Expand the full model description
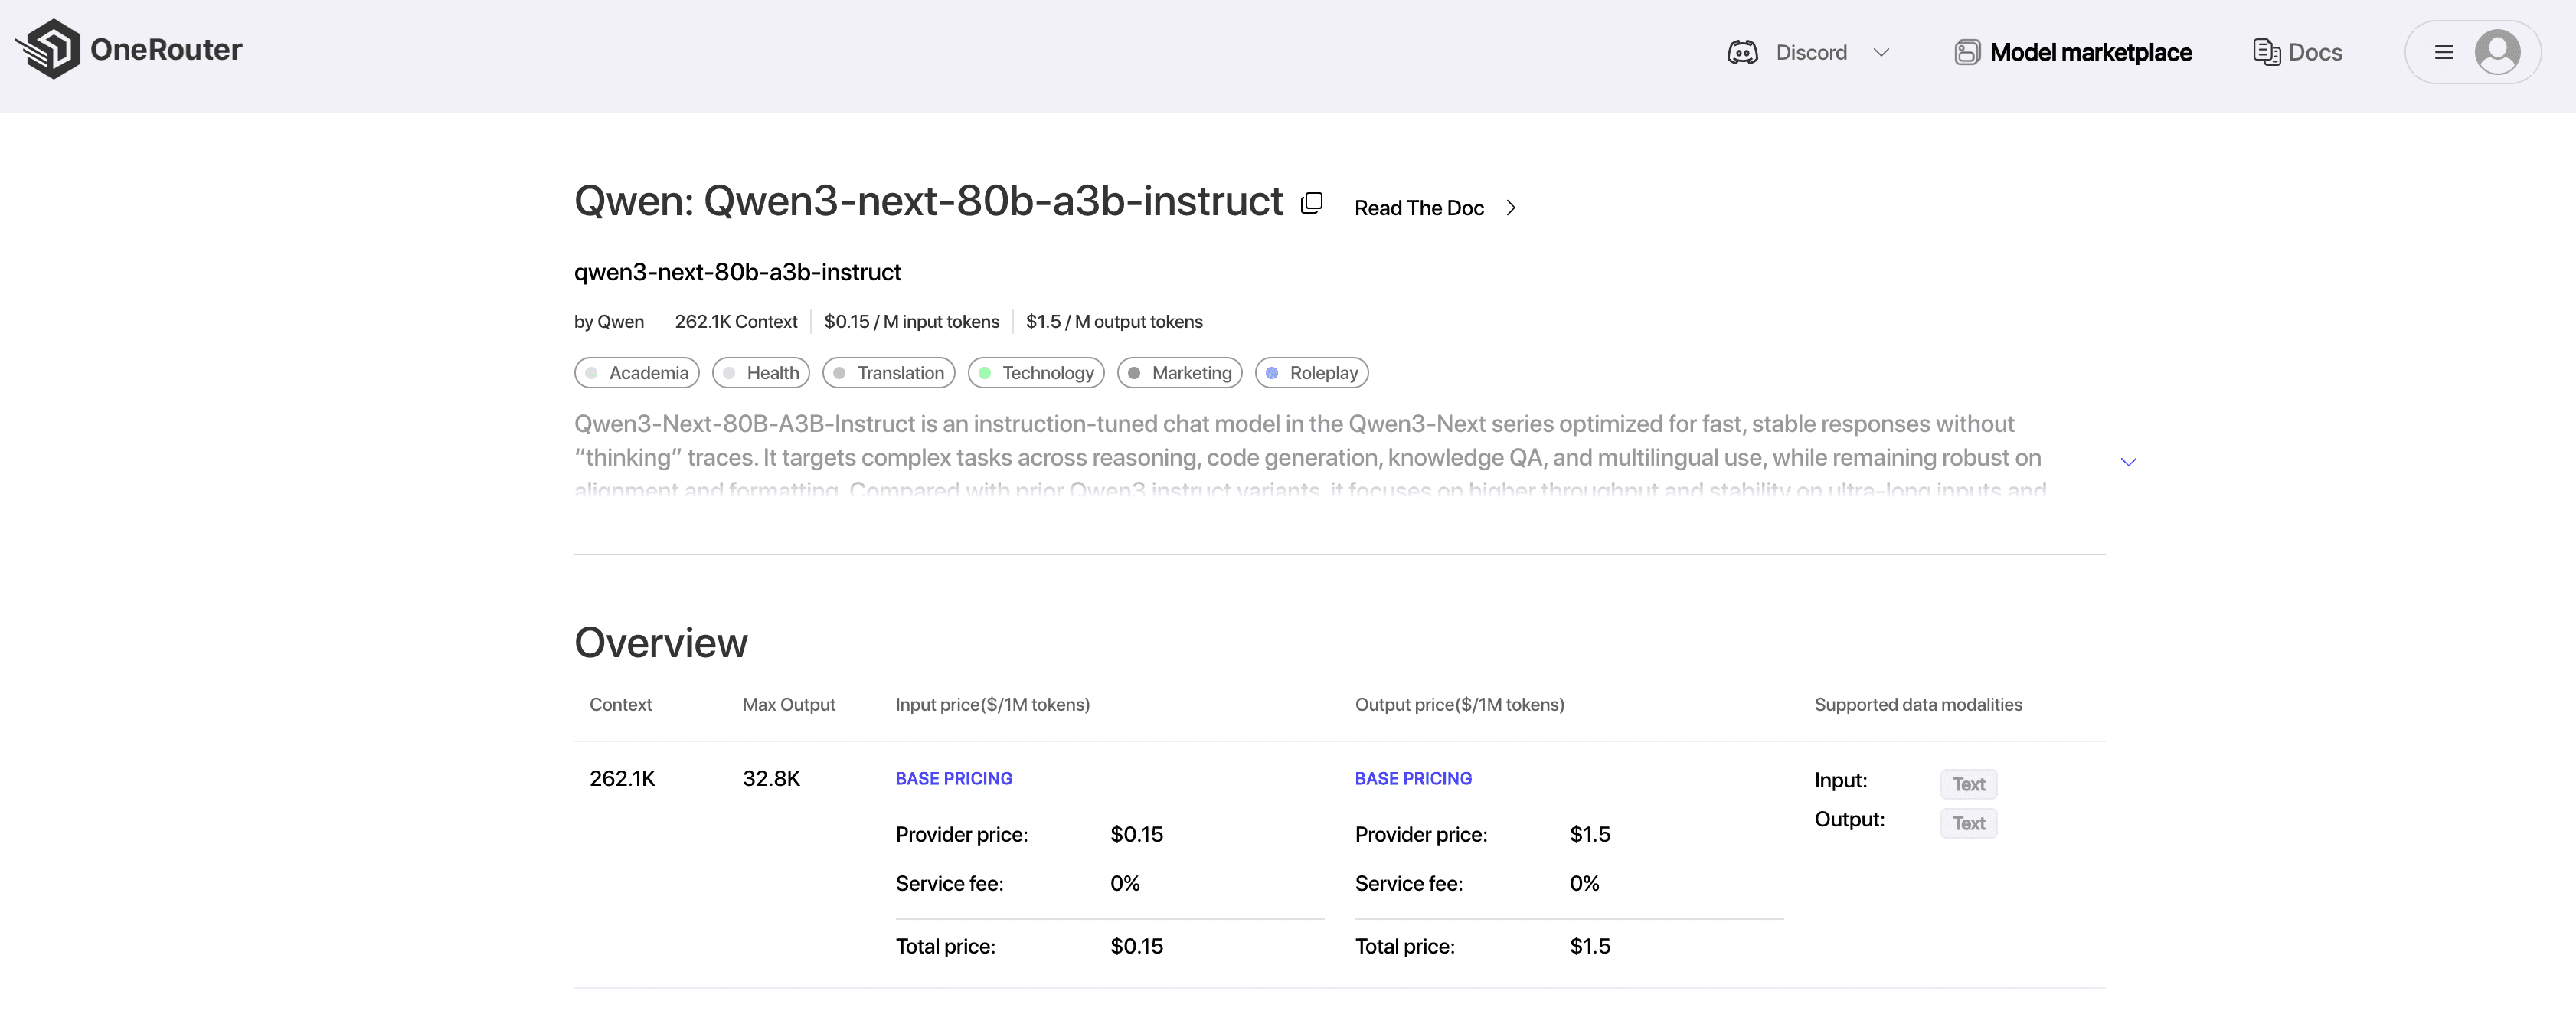Screen dimensions: 2576x1011 click(2128, 462)
